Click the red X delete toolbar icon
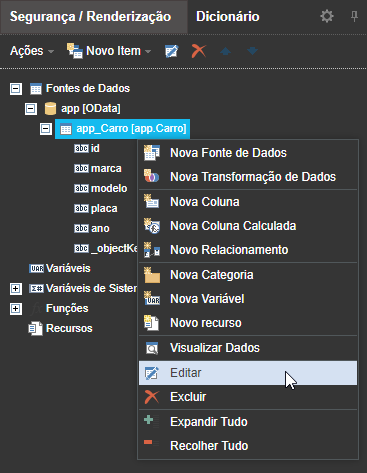 click(x=199, y=51)
